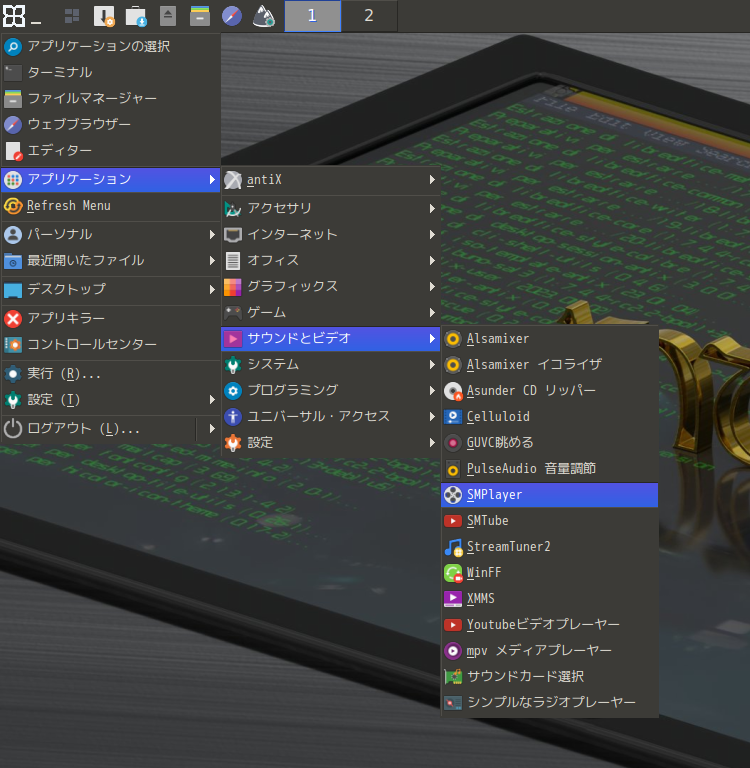This screenshot has width=750, height=768.
Task: Click the WinFF converter icon
Action: coord(453,573)
